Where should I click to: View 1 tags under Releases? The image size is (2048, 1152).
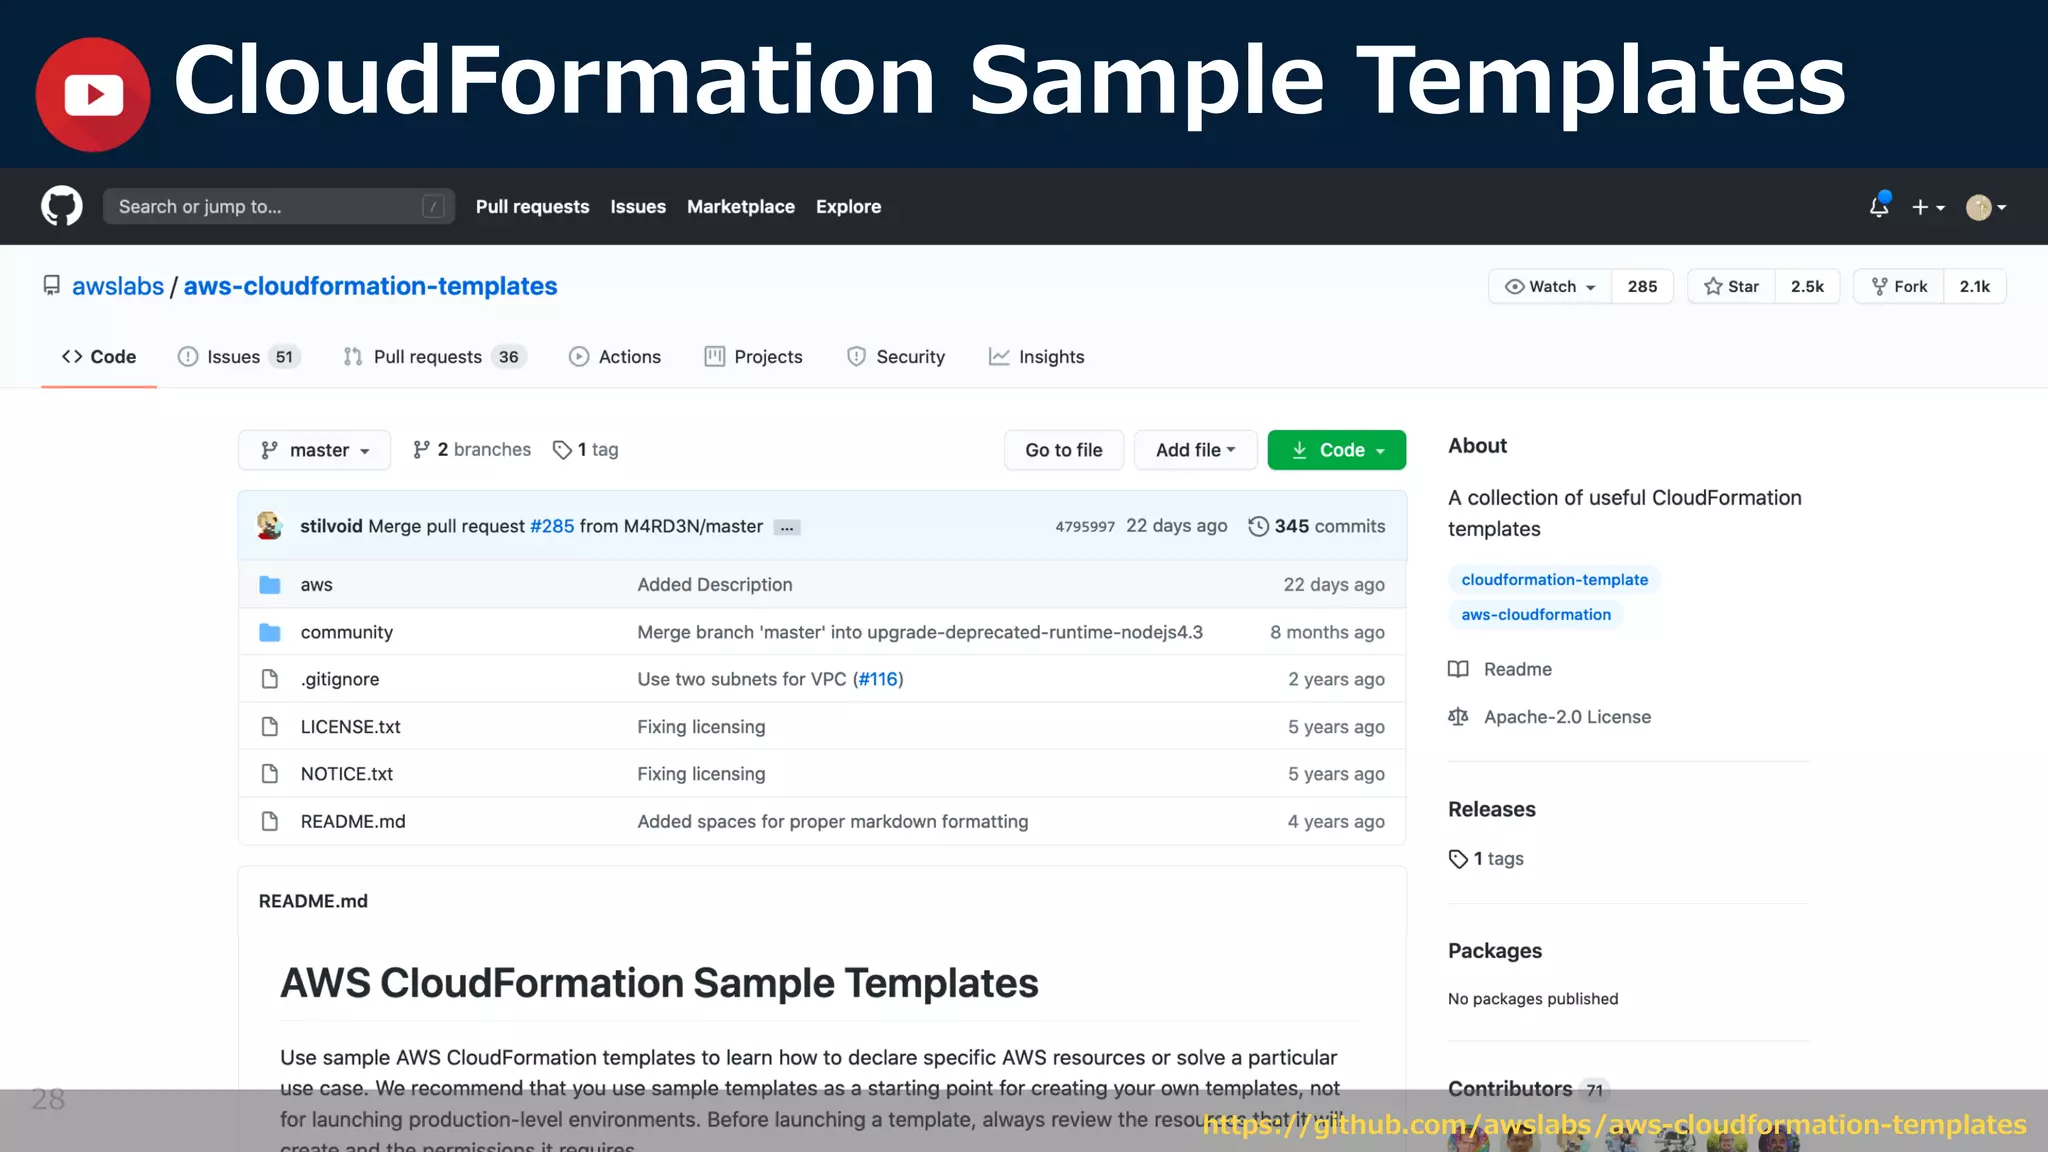1486,859
